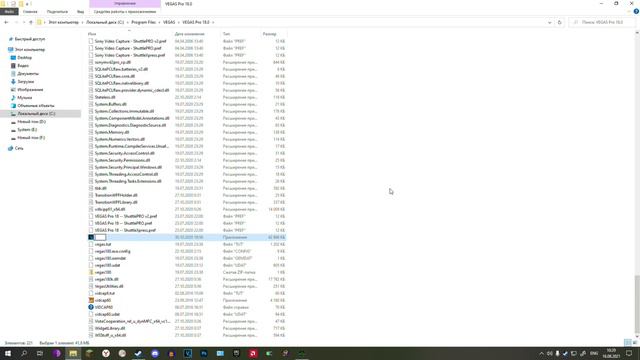Image resolution: width=640 pixels, height=360 pixels.
Task: Open the Вид ribbon tab
Action: coord(80,11)
